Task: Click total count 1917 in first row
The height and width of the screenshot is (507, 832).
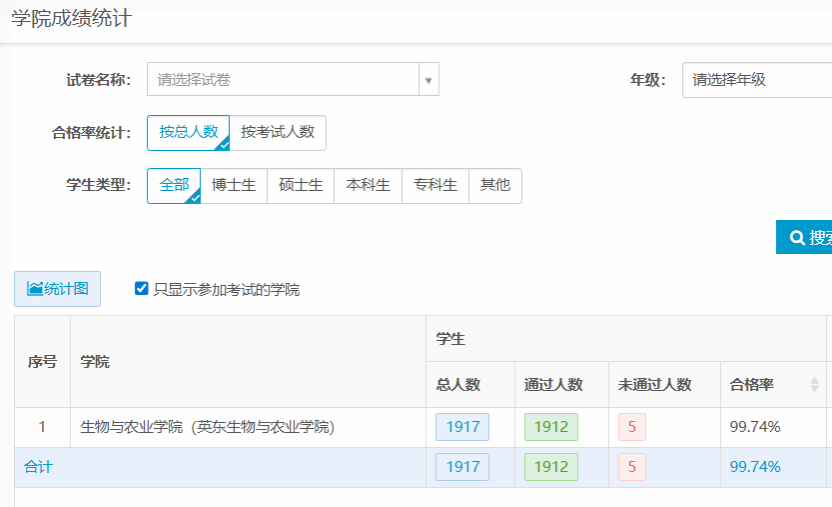Action: [462, 427]
